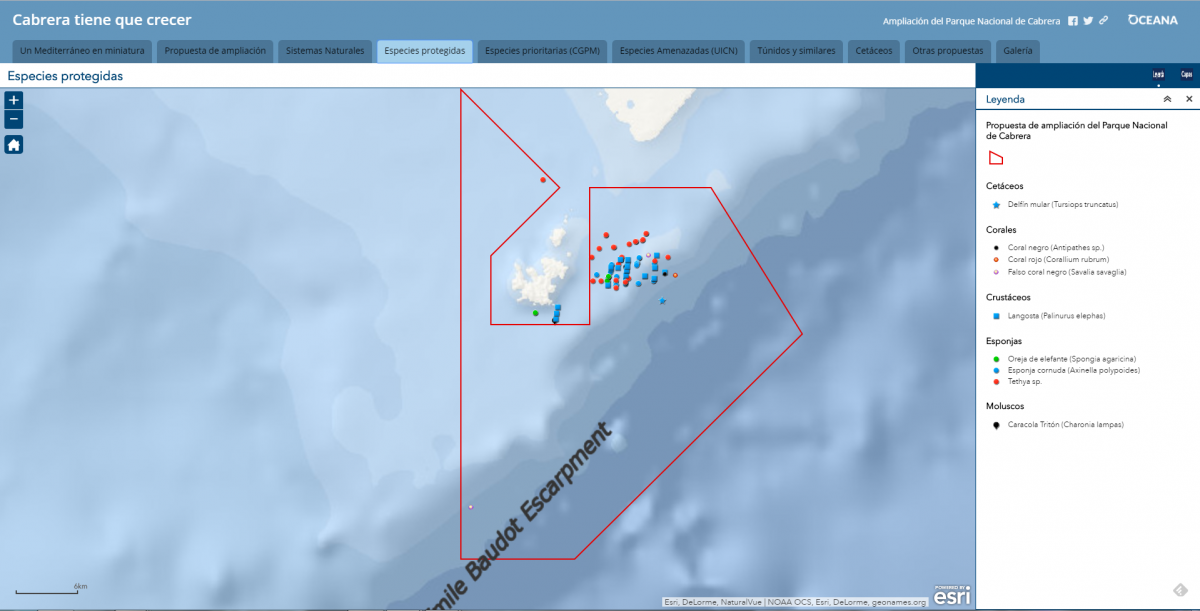This screenshot has width=1200, height=611.
Task: Click the zoom in icon on the map
Action: click(x=14, y=100)
